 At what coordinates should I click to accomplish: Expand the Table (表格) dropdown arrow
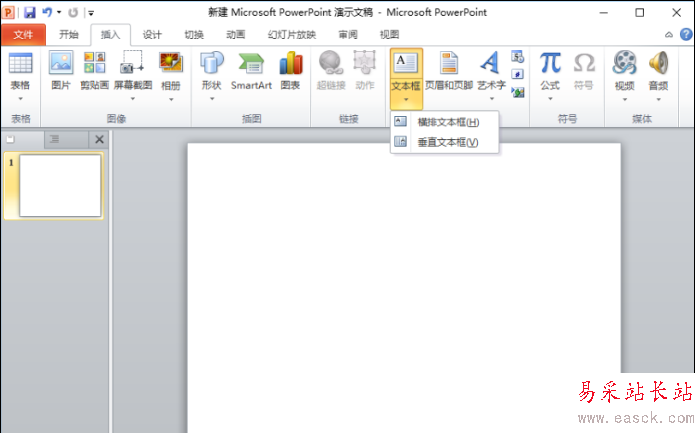click(x=20, y=99)
